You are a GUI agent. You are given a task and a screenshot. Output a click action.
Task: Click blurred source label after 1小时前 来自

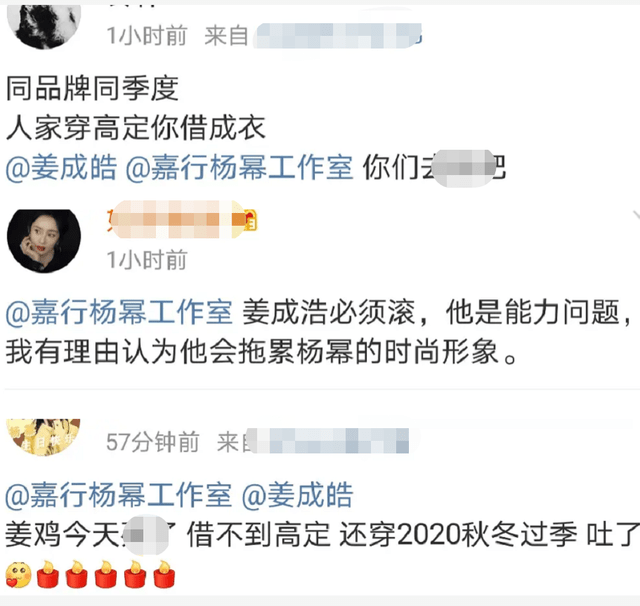click(x=338, y=36)
